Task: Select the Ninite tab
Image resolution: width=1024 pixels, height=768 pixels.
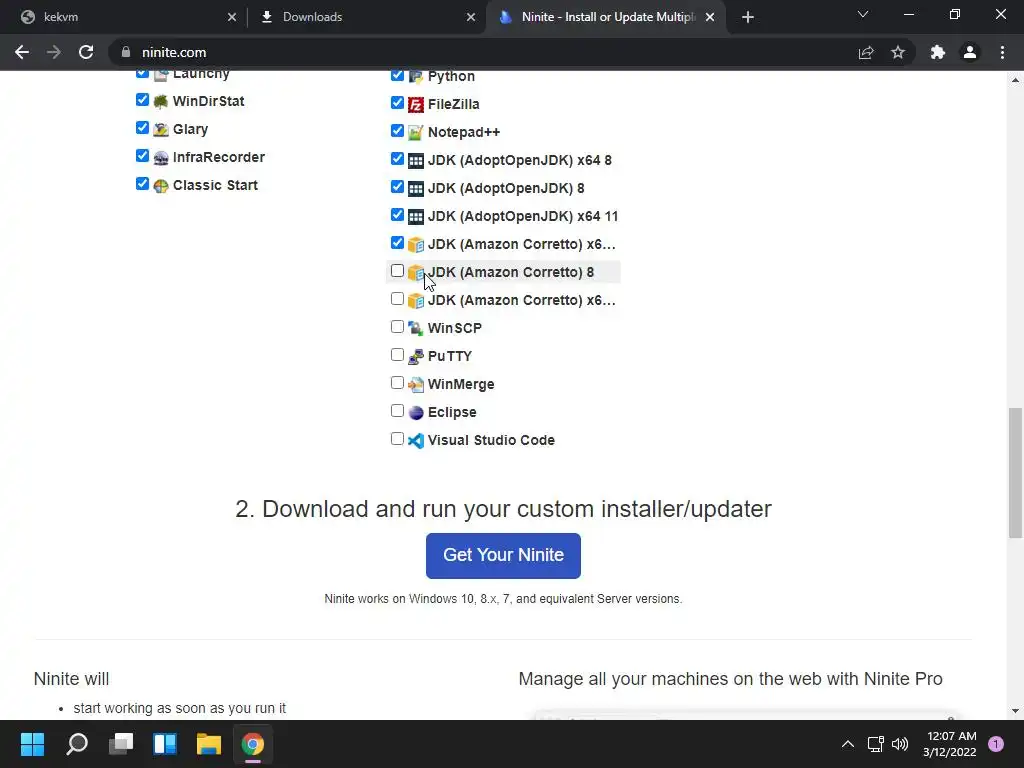Action: 607,17
